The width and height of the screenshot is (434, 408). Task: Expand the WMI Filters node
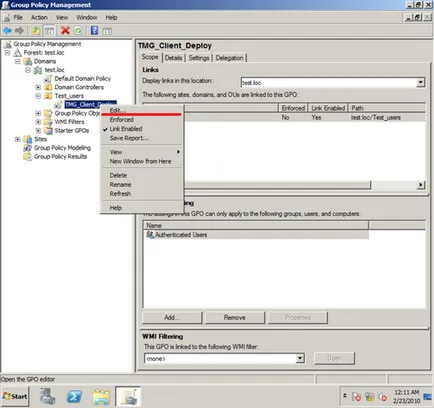click(x=38, y=122)
